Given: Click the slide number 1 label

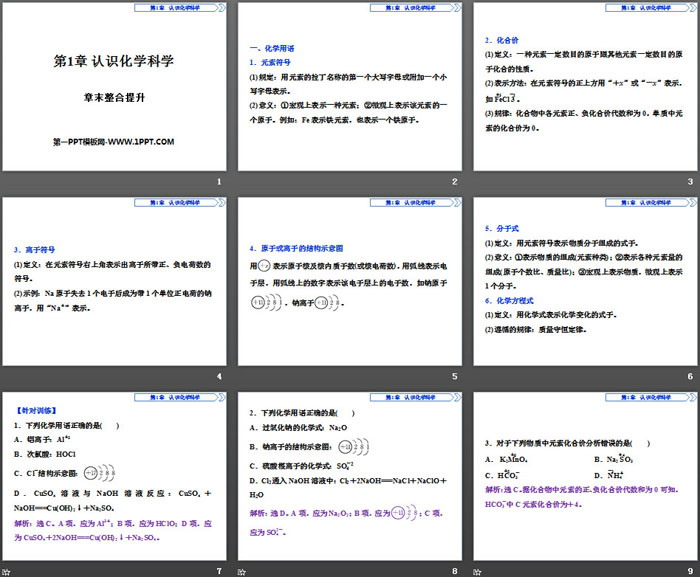Looking at the screenshot, I should coord(219,182).
